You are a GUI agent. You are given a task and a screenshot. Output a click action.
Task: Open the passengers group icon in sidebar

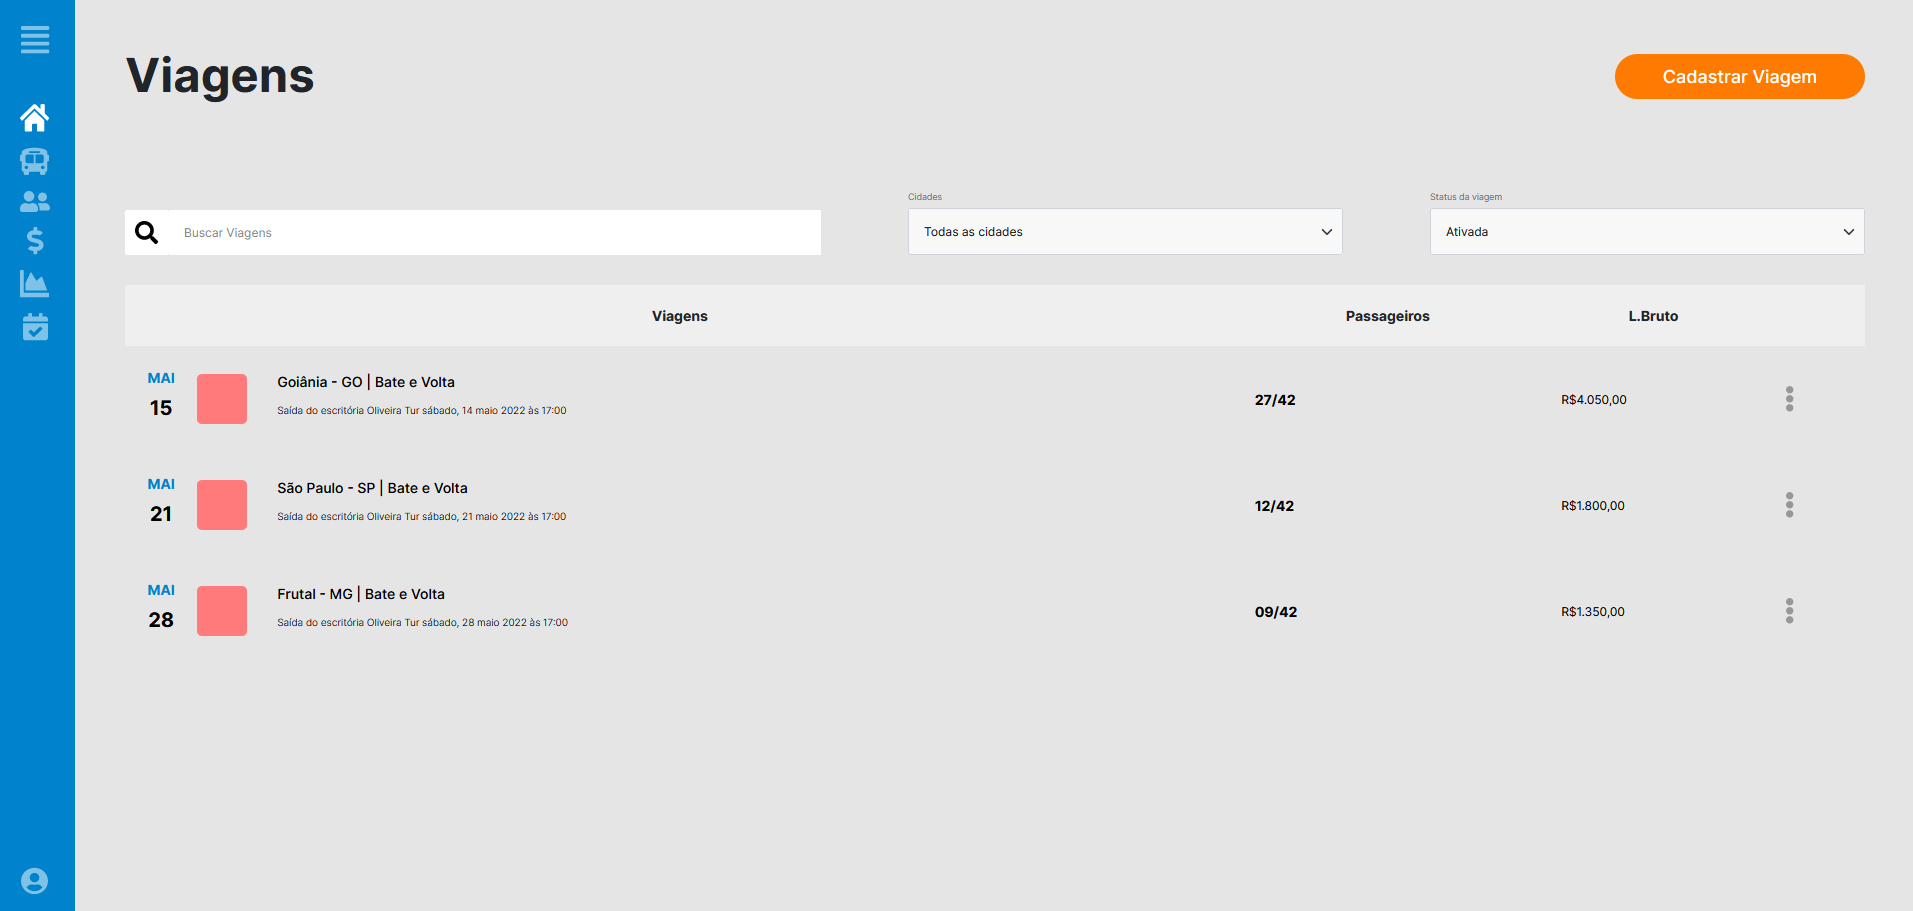[x=35, y=201]
